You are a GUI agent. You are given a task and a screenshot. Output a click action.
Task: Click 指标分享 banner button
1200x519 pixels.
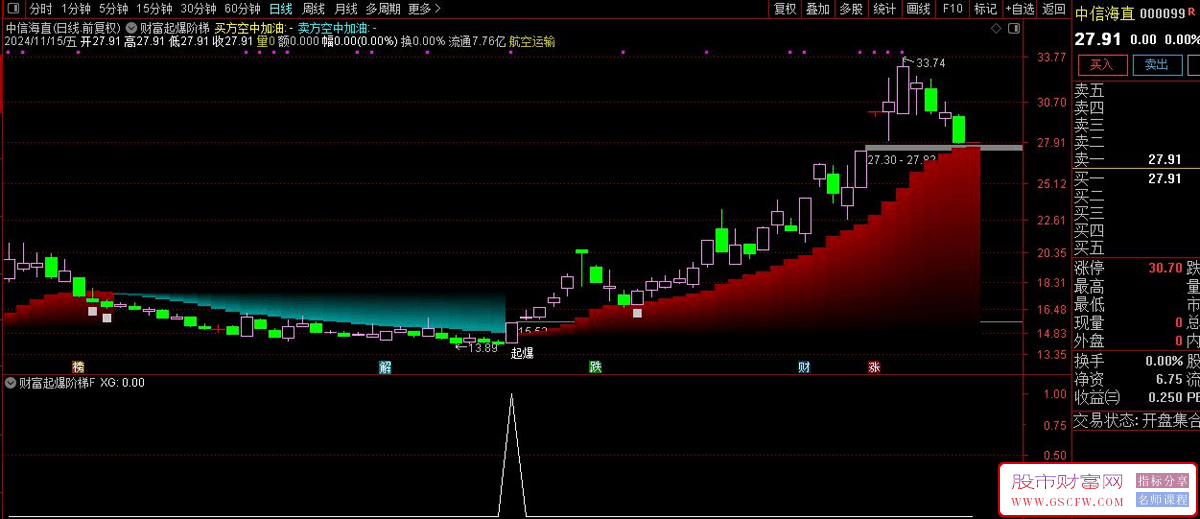click(1163, 481)
